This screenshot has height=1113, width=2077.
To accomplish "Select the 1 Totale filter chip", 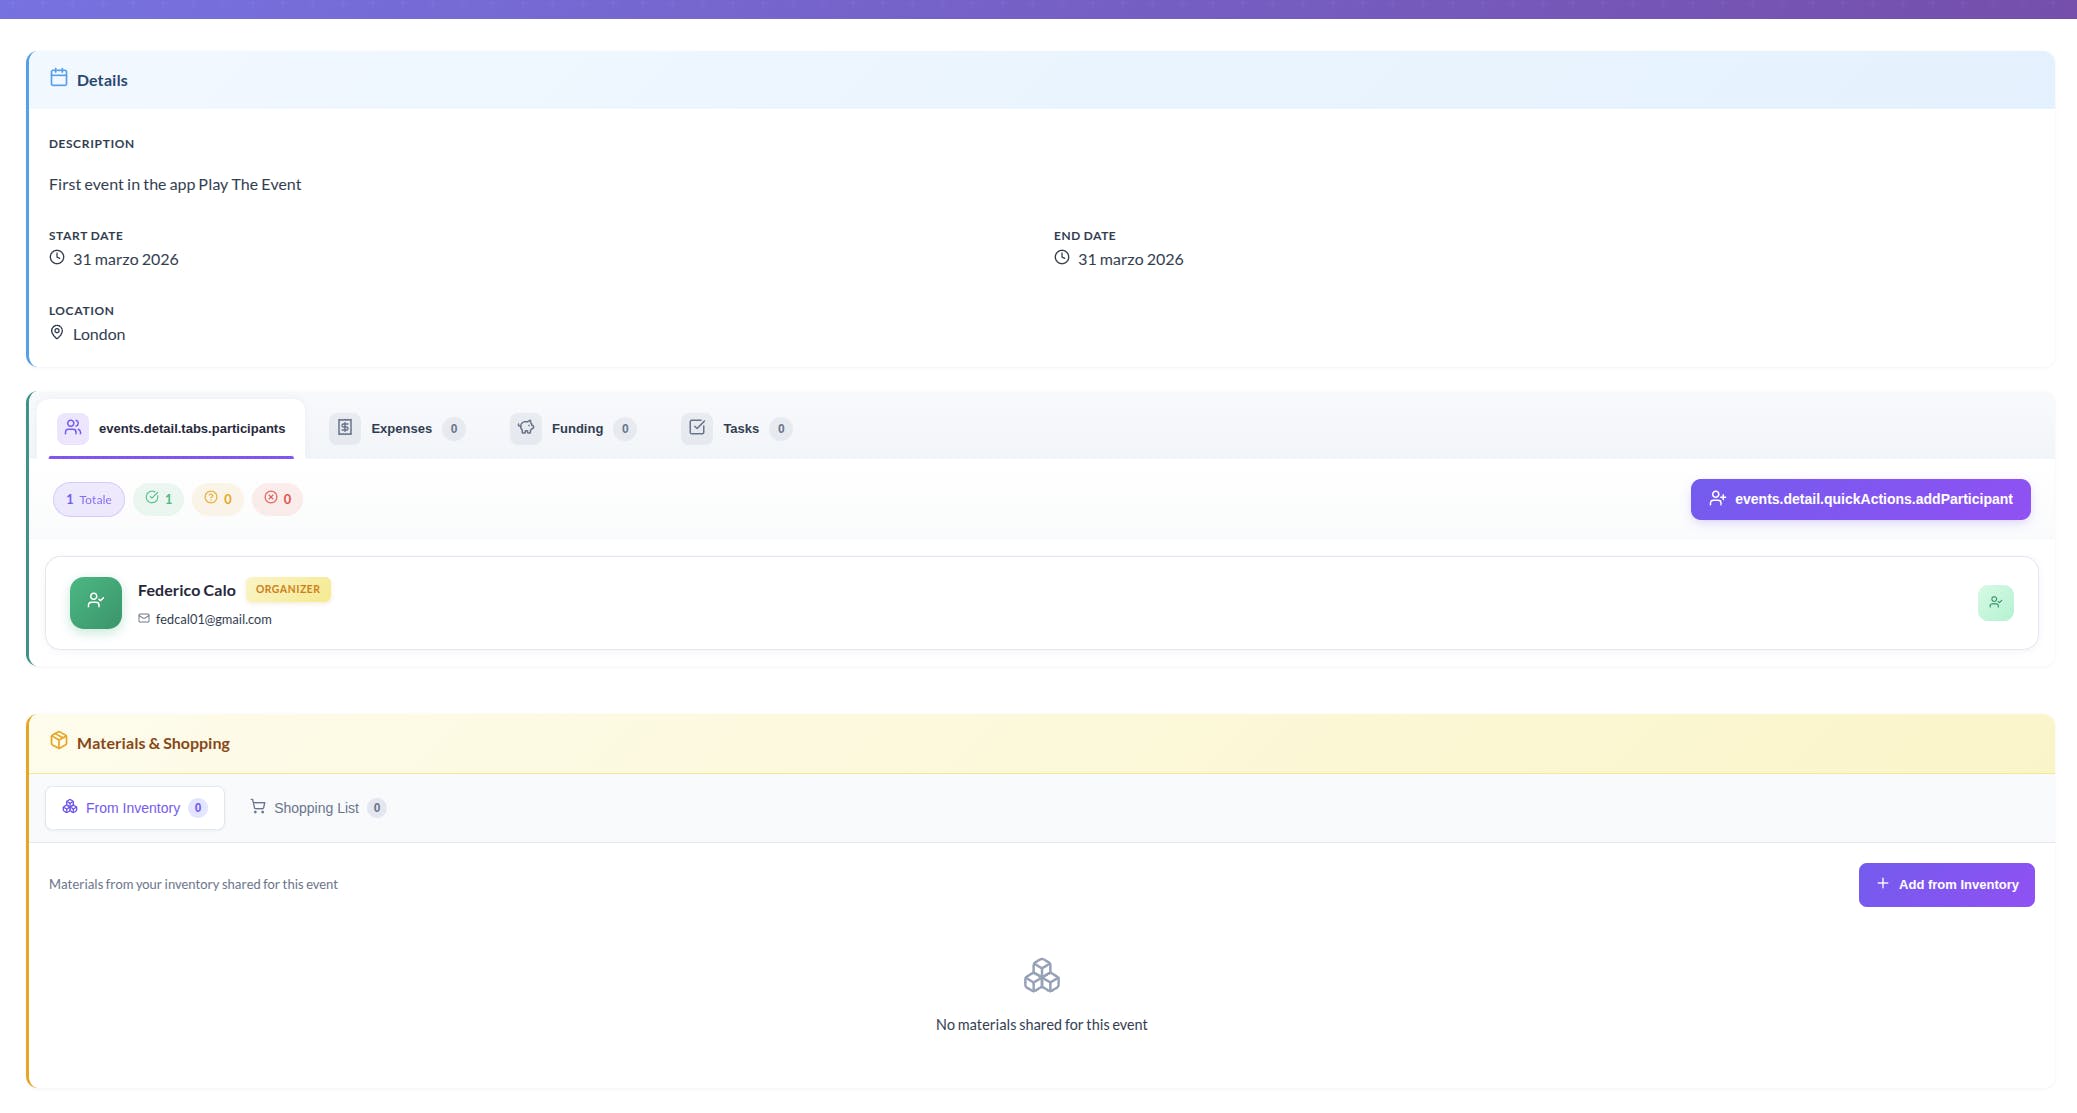I will [89, 499].
